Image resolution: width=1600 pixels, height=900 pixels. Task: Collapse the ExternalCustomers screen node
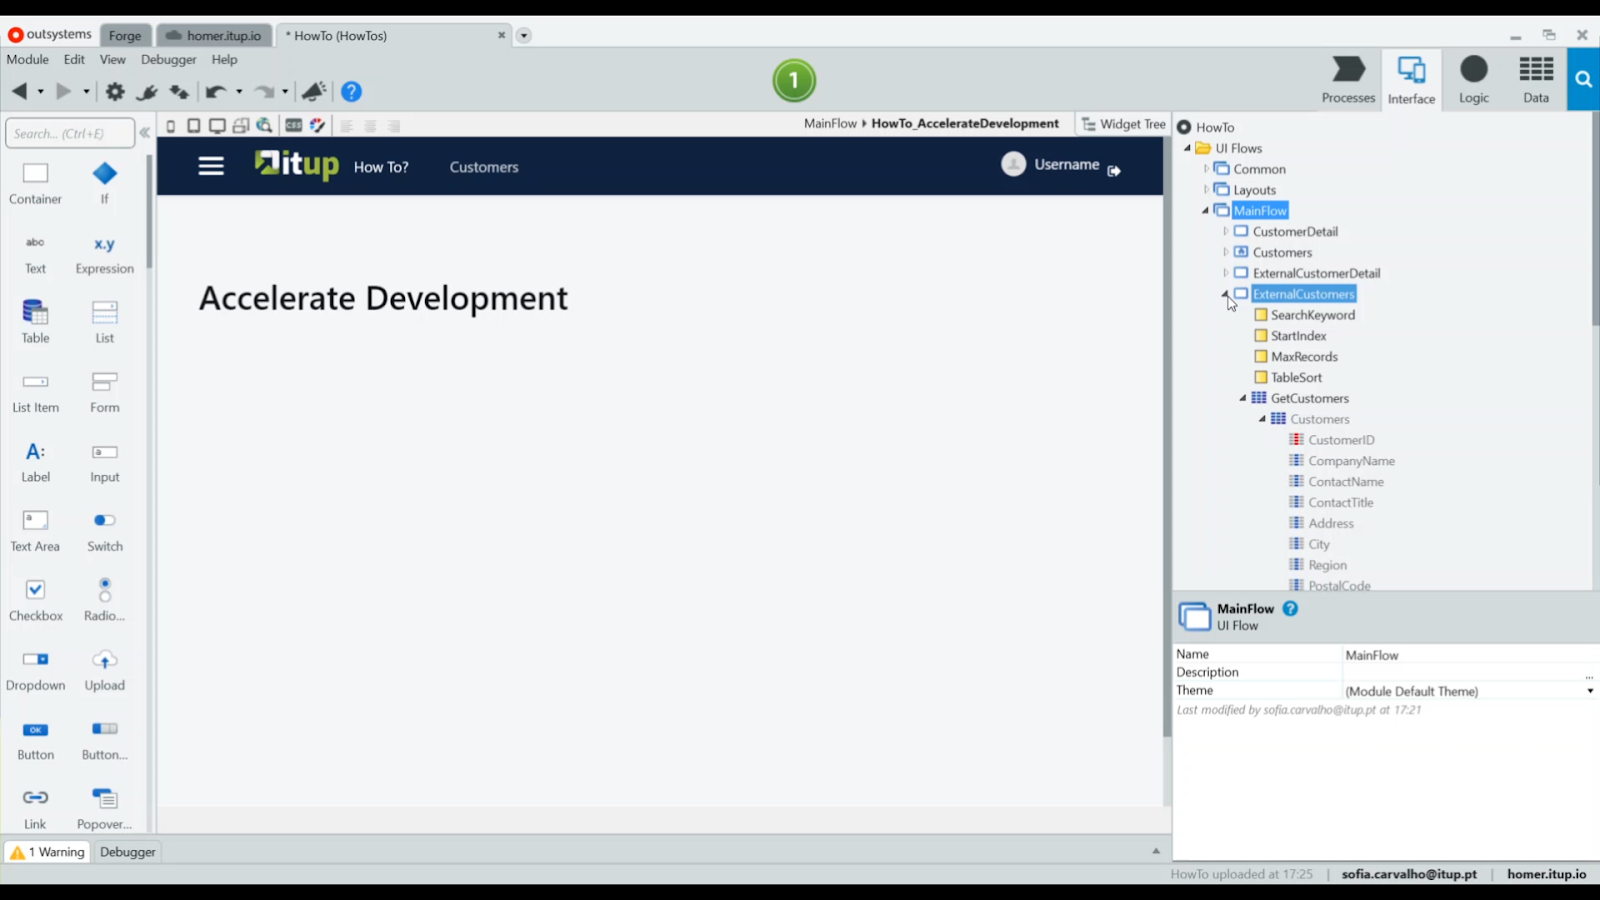click(x=1224, y=294)
